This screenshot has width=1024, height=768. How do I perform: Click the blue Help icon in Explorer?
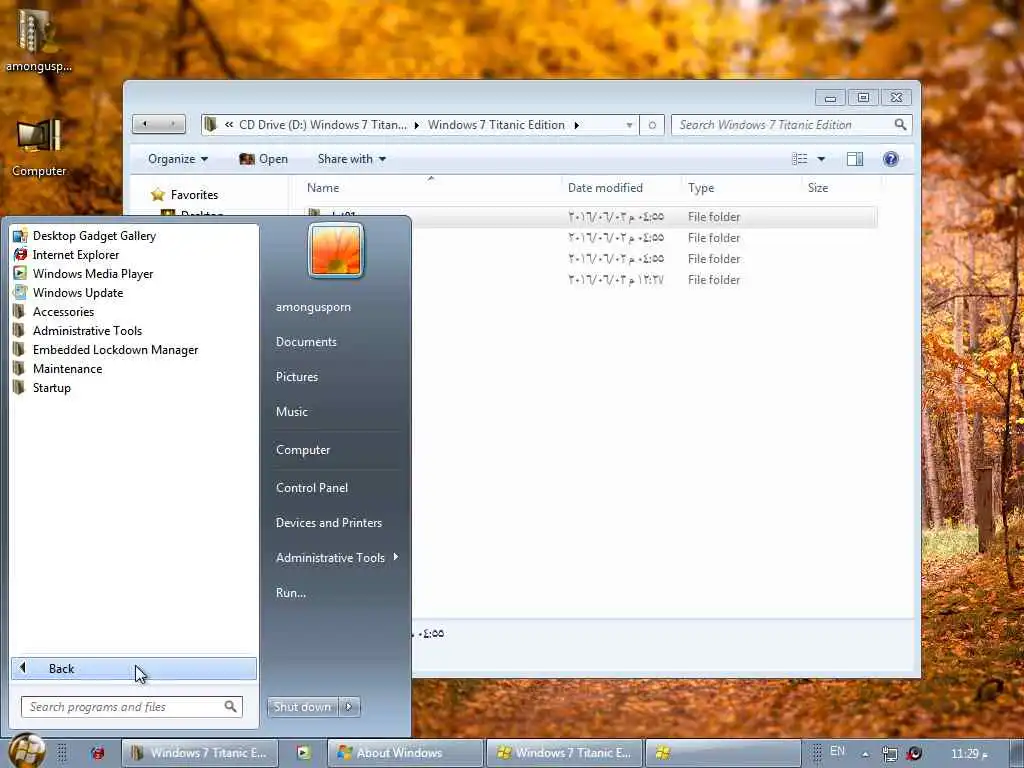(x=891, y=159)
